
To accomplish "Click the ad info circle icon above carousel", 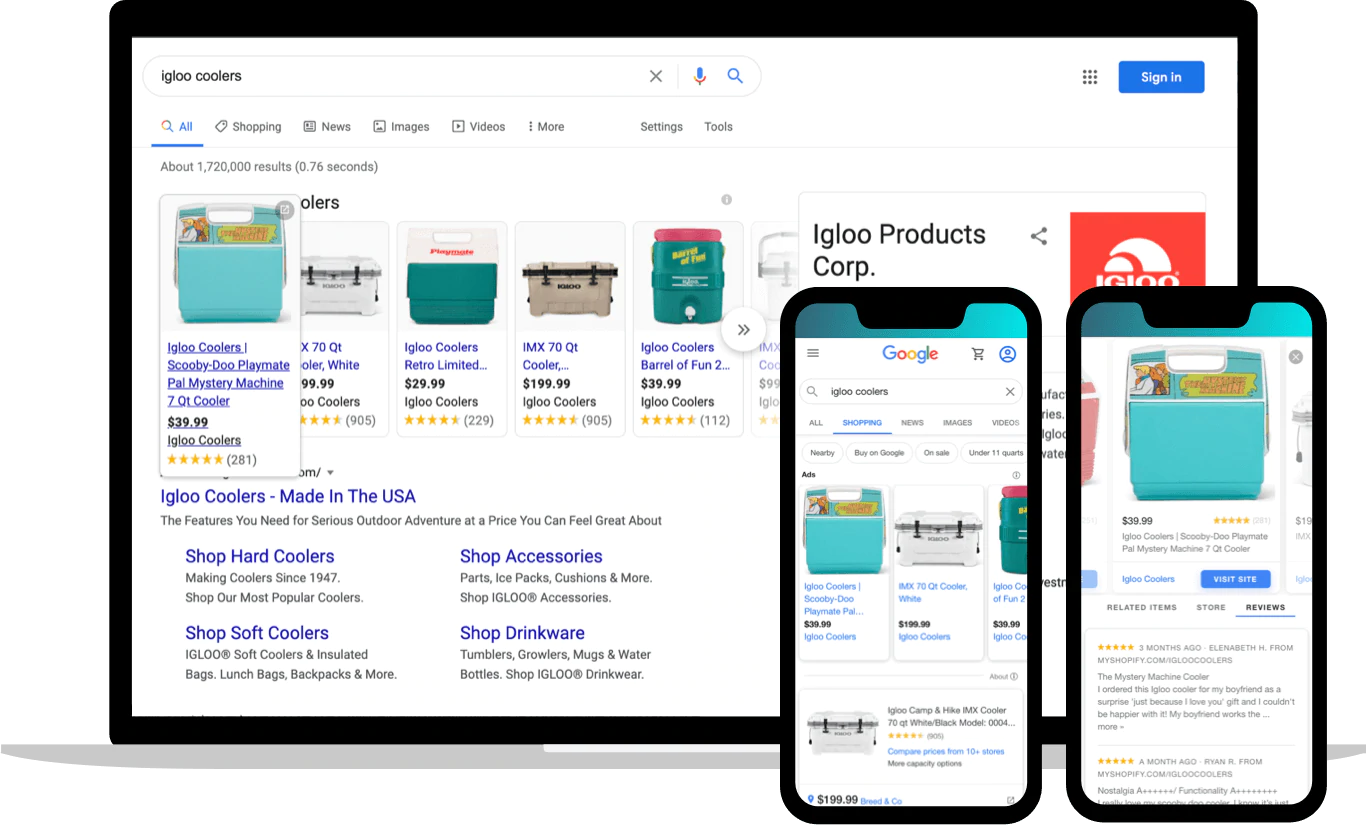I will [x=727, y=200].
